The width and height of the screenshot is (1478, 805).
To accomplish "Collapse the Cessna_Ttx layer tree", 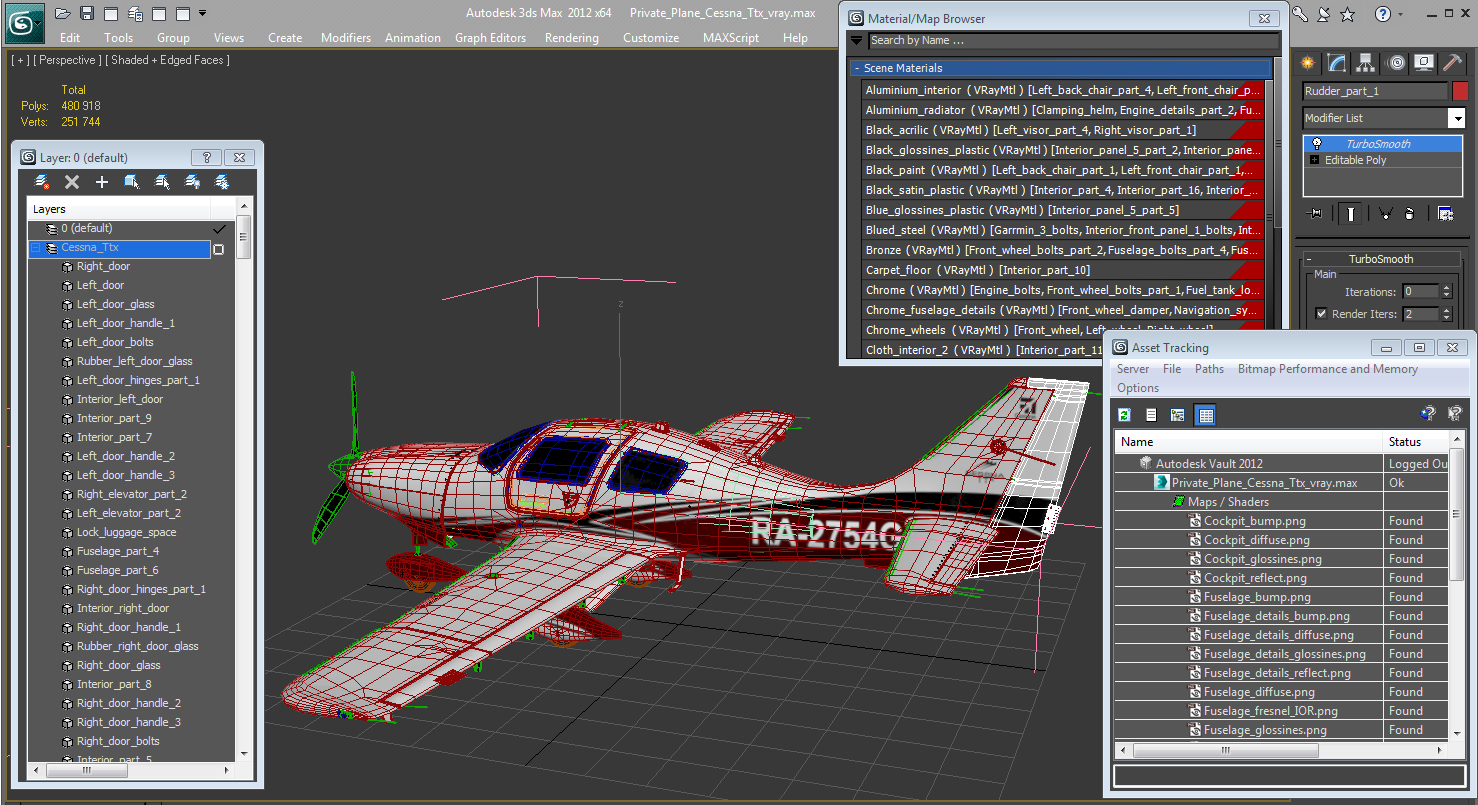I will coord(36,248).
